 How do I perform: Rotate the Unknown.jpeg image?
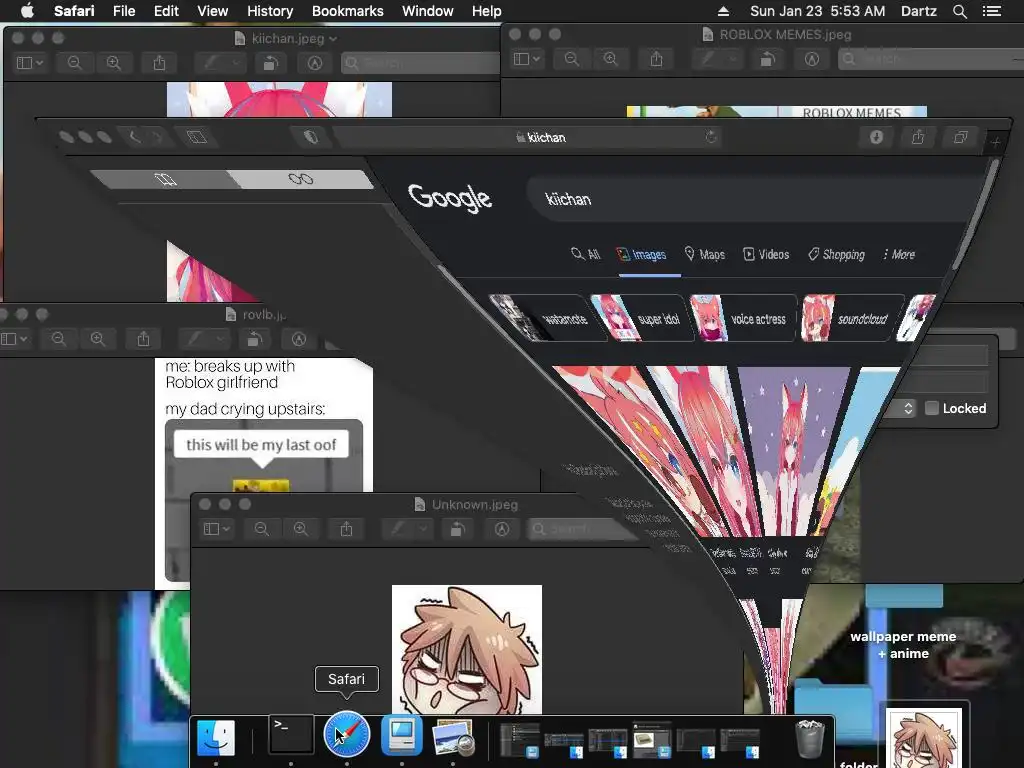coord(458,528)
